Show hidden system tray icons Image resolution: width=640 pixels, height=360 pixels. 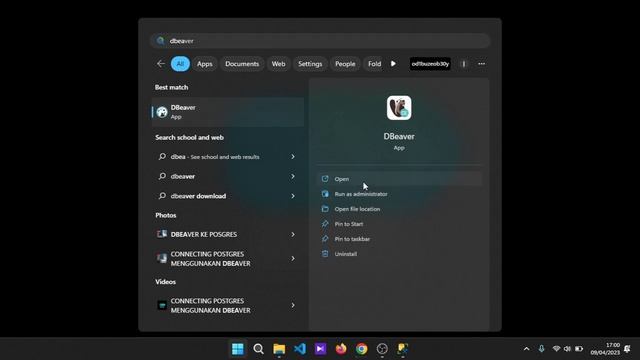pos(527,349)
